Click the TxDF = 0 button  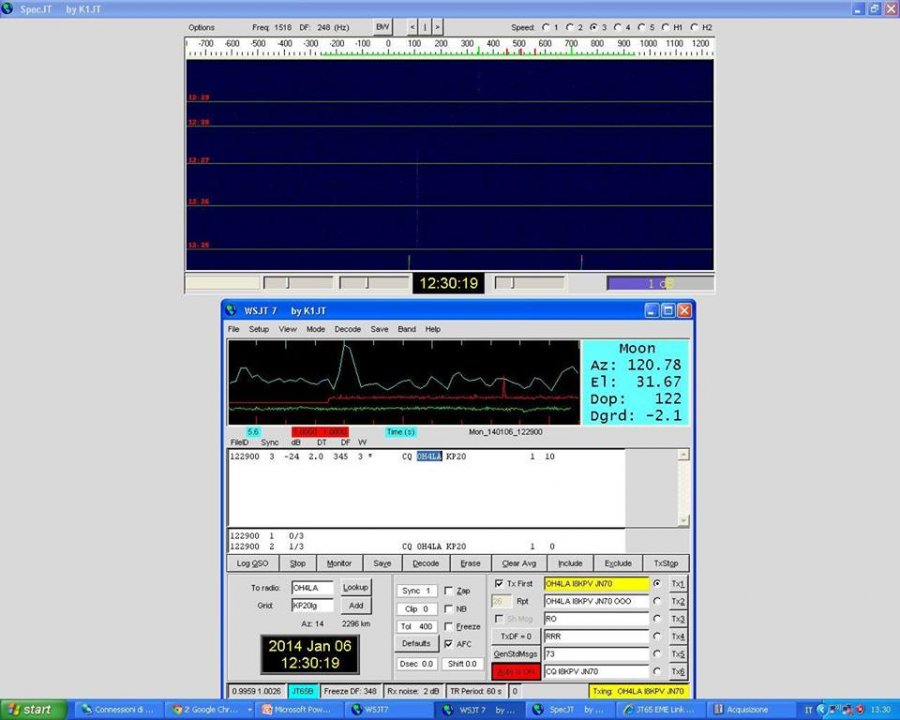pos(516,636)
